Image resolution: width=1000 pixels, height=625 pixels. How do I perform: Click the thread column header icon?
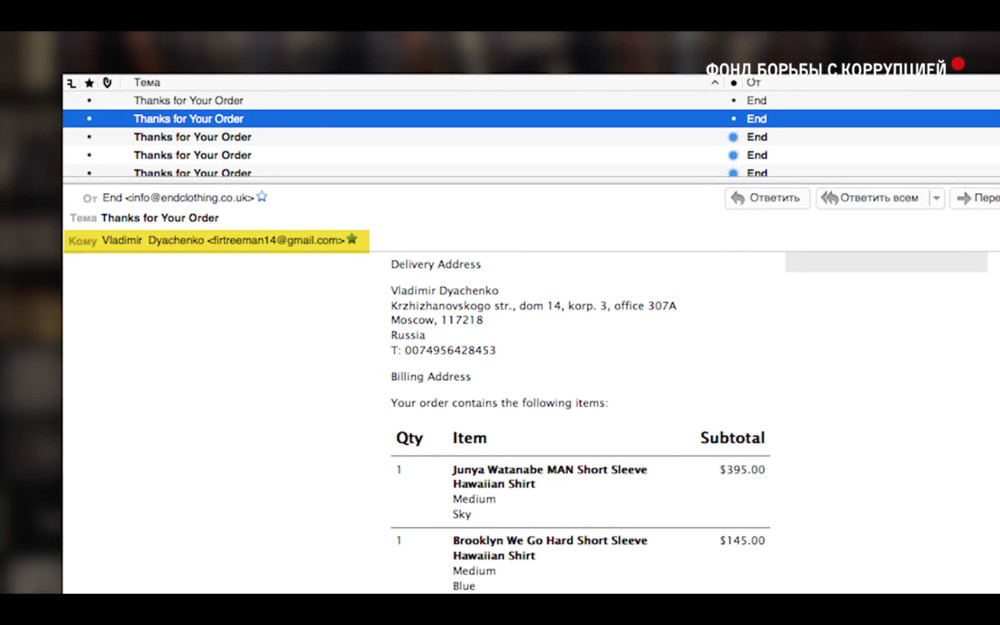point(71,83)
